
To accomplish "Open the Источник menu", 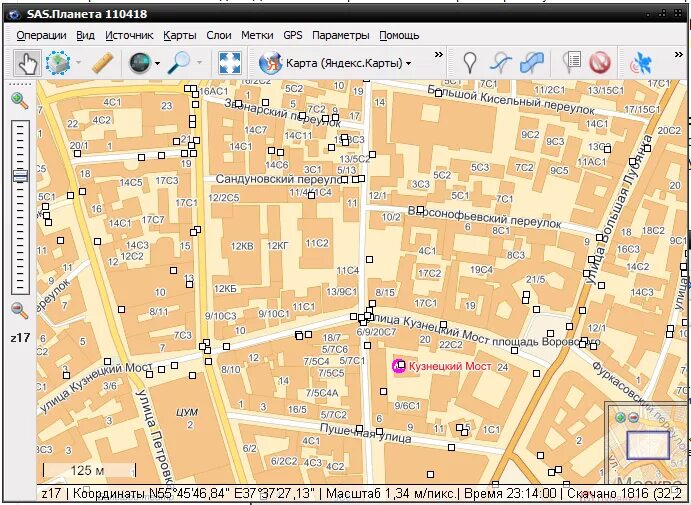I will coord(129,35).
